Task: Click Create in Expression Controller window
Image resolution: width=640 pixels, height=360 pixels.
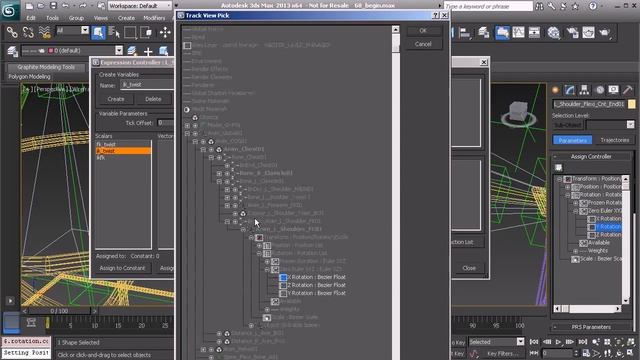Action: tap(116, 99)
